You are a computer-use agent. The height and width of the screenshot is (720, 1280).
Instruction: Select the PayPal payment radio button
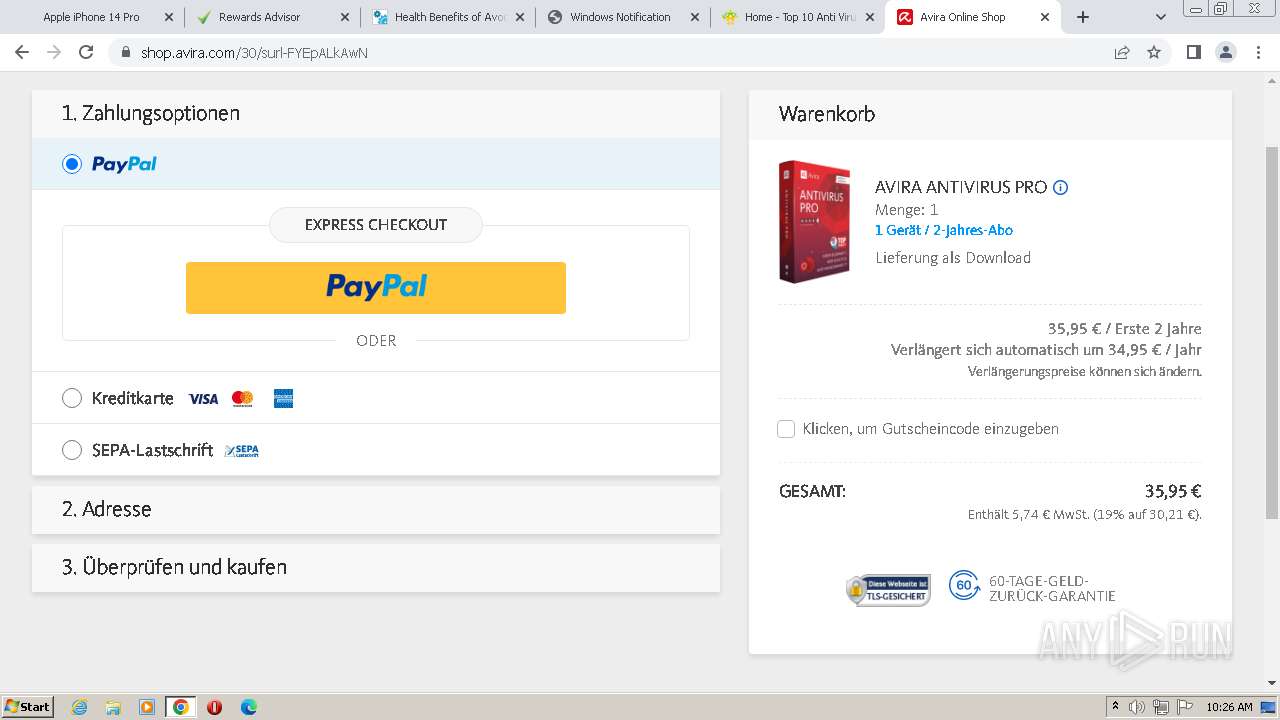point(72,164)
